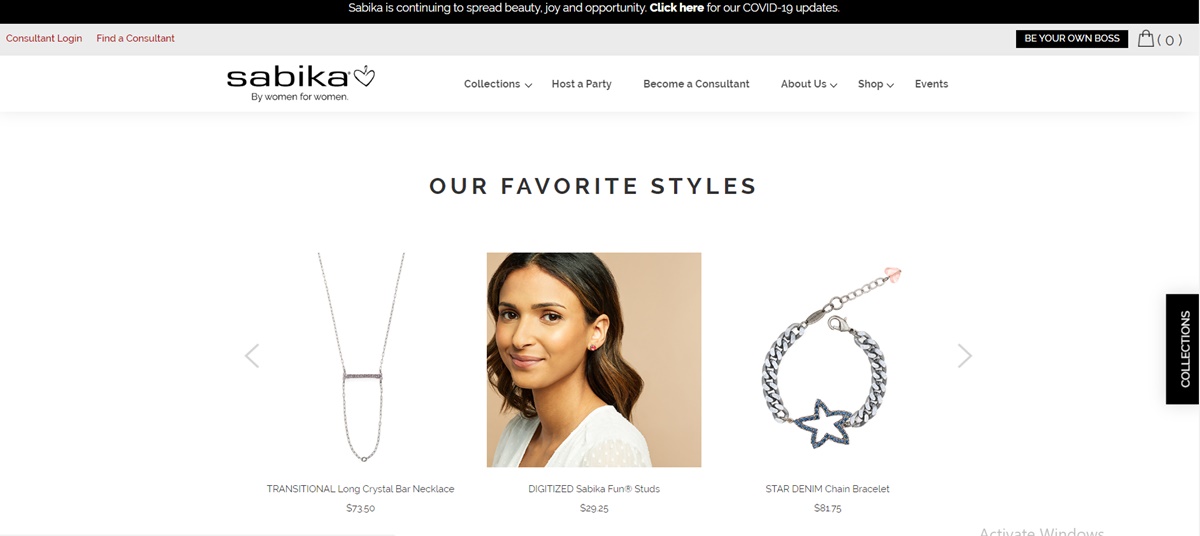1200x536 pixels.
Task: Click the BE YOUR OWN BOSS button
Action: tap(1072, 39)
